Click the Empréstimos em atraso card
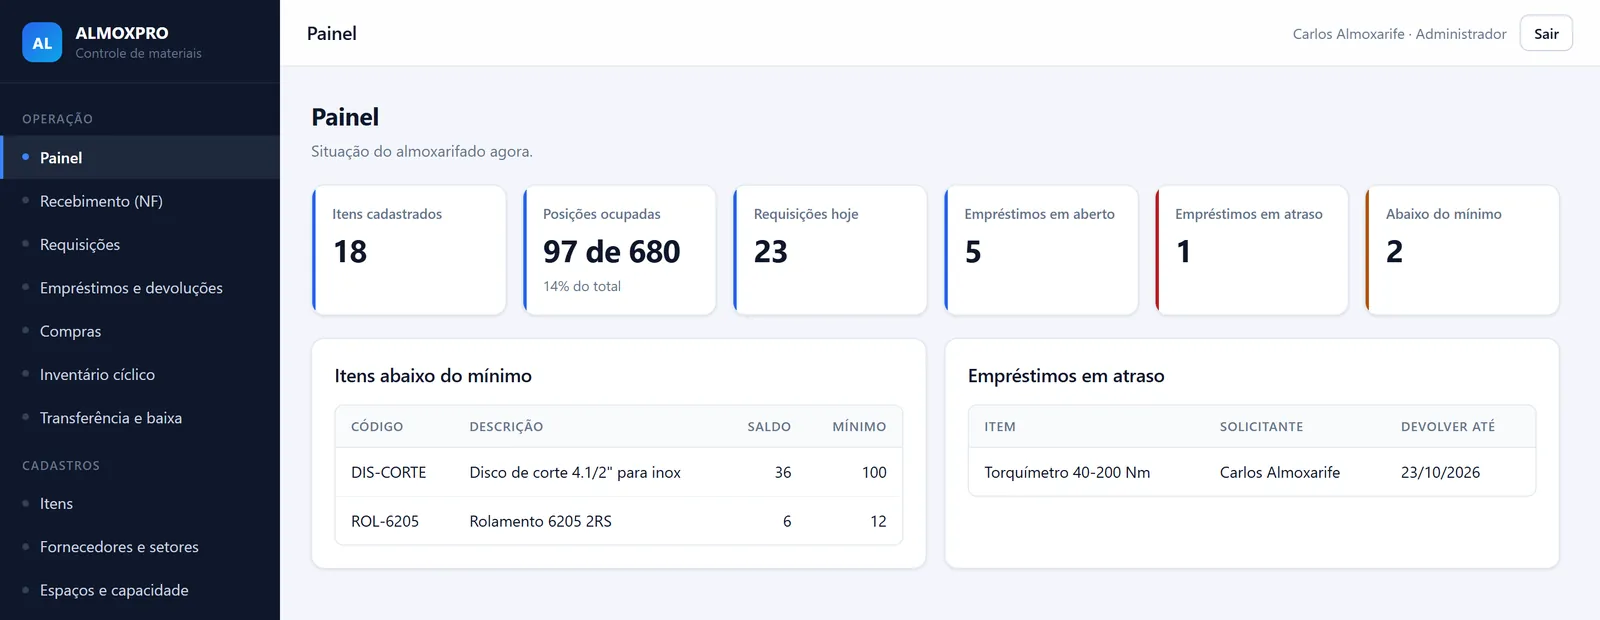This screenshot has width=1600, height=620. click(x=1252, y=250)
